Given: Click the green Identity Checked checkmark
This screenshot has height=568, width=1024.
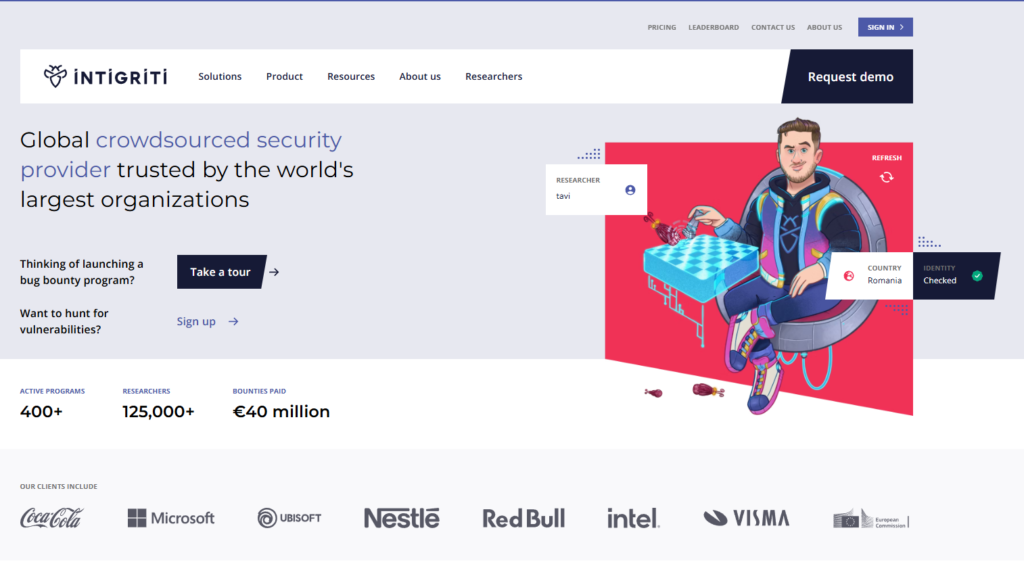Looking at the screenshot, I should pyautogui.click(x=977, y=276).
